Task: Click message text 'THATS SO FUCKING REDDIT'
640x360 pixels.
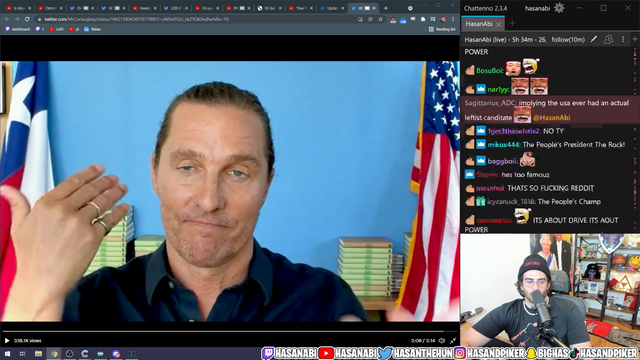Action: click(x=550, y=188)
